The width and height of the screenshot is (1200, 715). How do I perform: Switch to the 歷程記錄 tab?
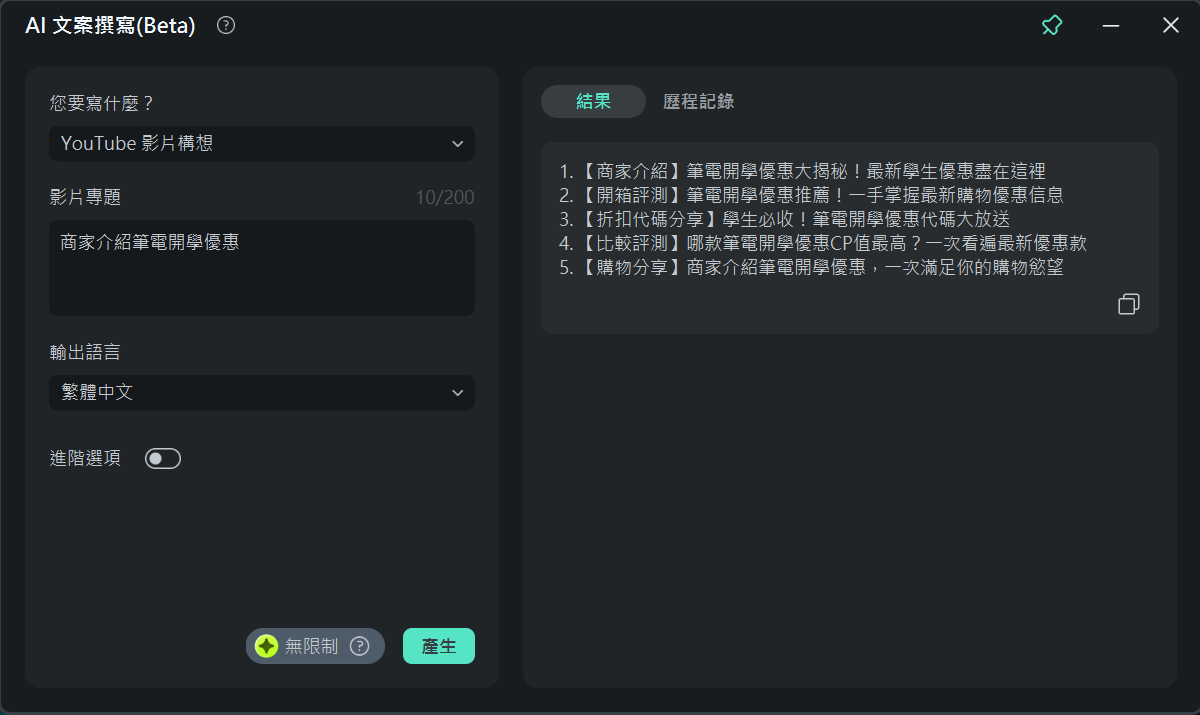[x=699, y=101]
